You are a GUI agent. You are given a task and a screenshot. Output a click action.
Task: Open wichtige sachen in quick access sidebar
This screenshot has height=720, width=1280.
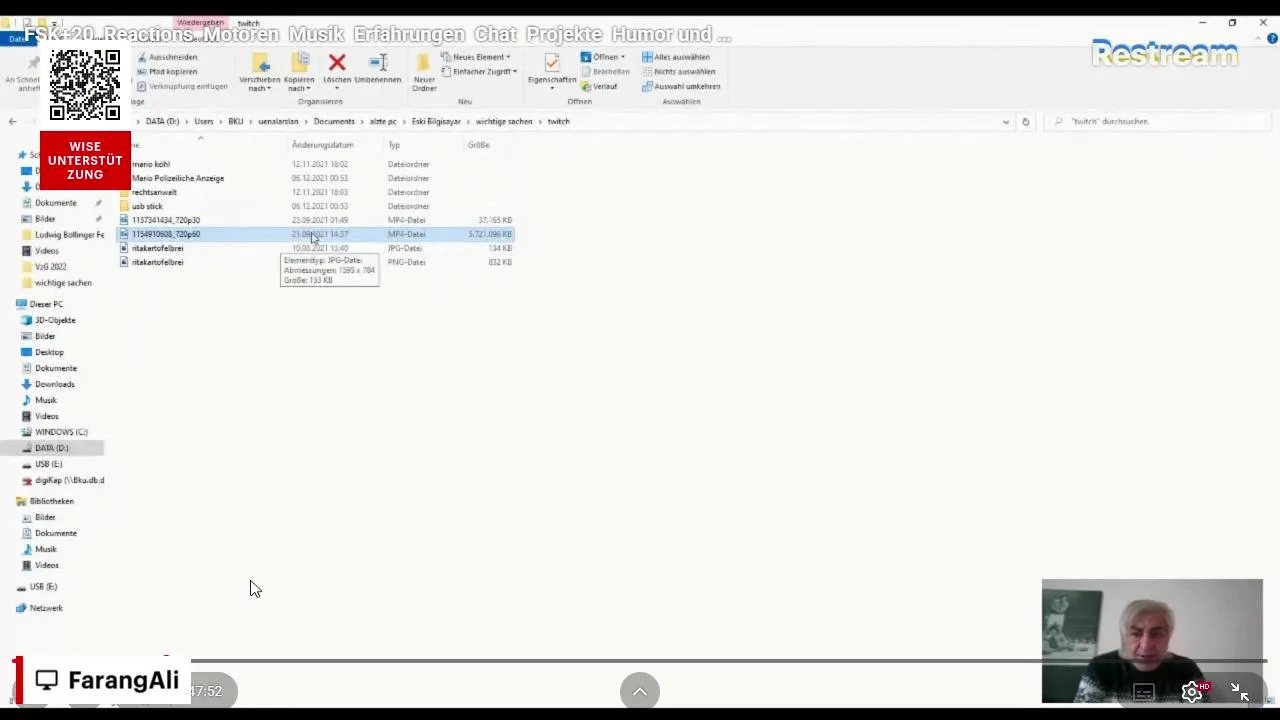point(56,283)
